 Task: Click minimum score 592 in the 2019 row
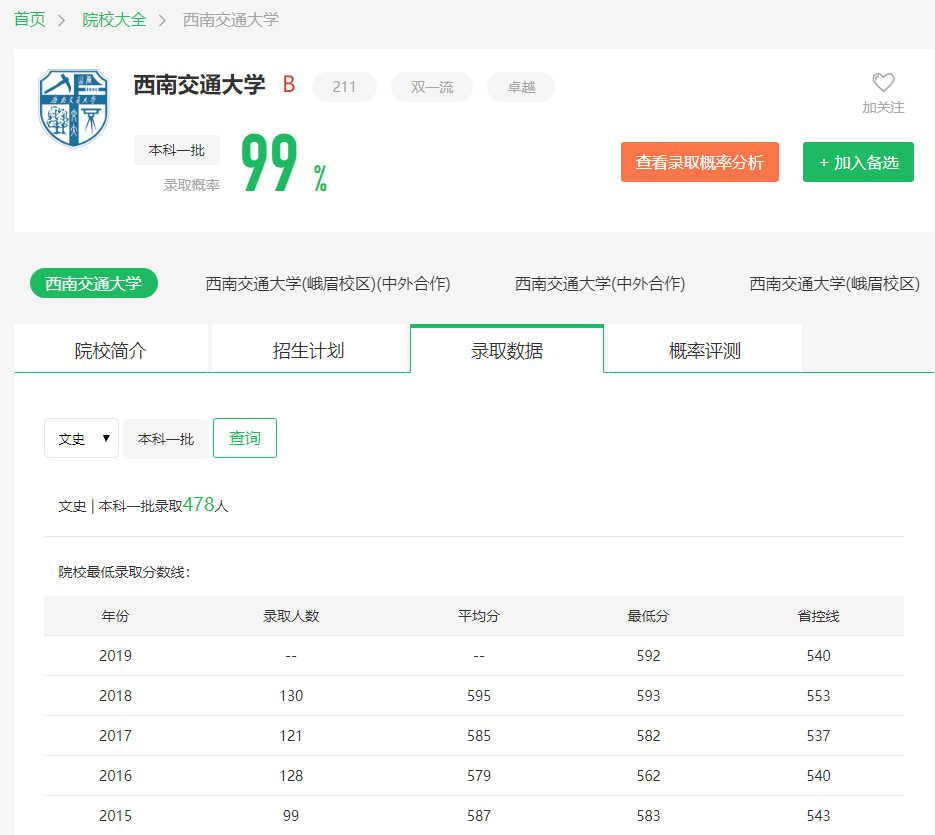click(648, 656)
